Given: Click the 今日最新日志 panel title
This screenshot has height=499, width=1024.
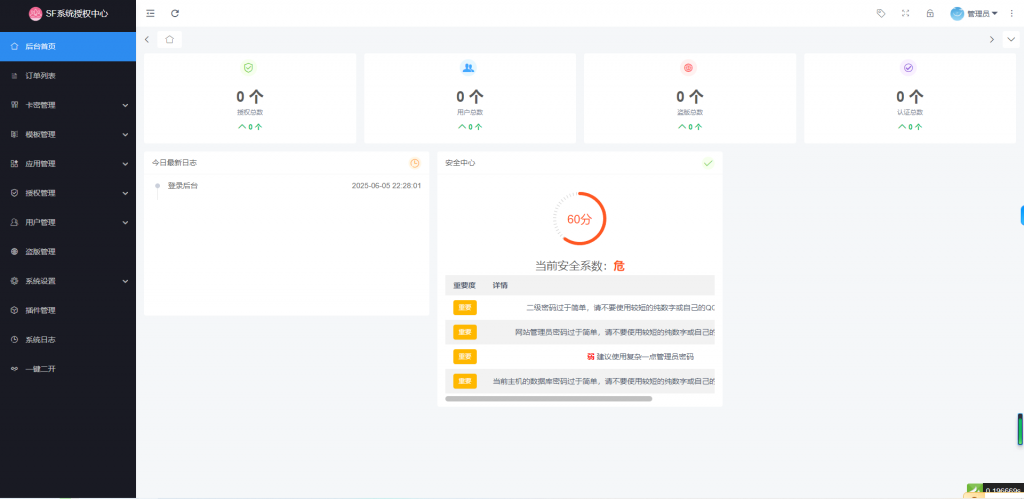Looking at the screenshot, I should pos(175,163).
